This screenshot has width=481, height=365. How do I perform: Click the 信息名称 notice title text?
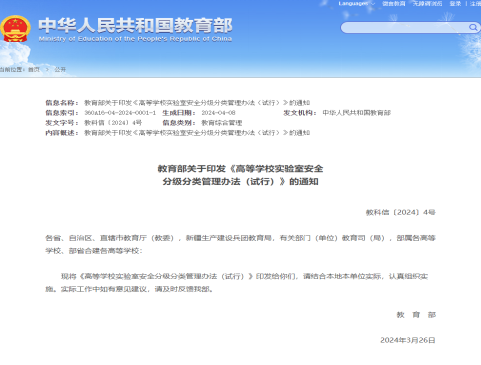click(197, 103)
